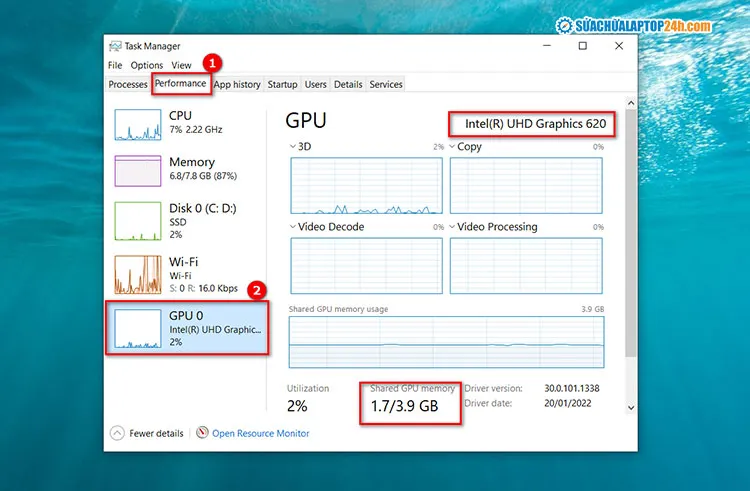Screen dimensions: 750x491
Task: Collapse view with Fewer details arrow icon
Action: (x=117, y=433)
